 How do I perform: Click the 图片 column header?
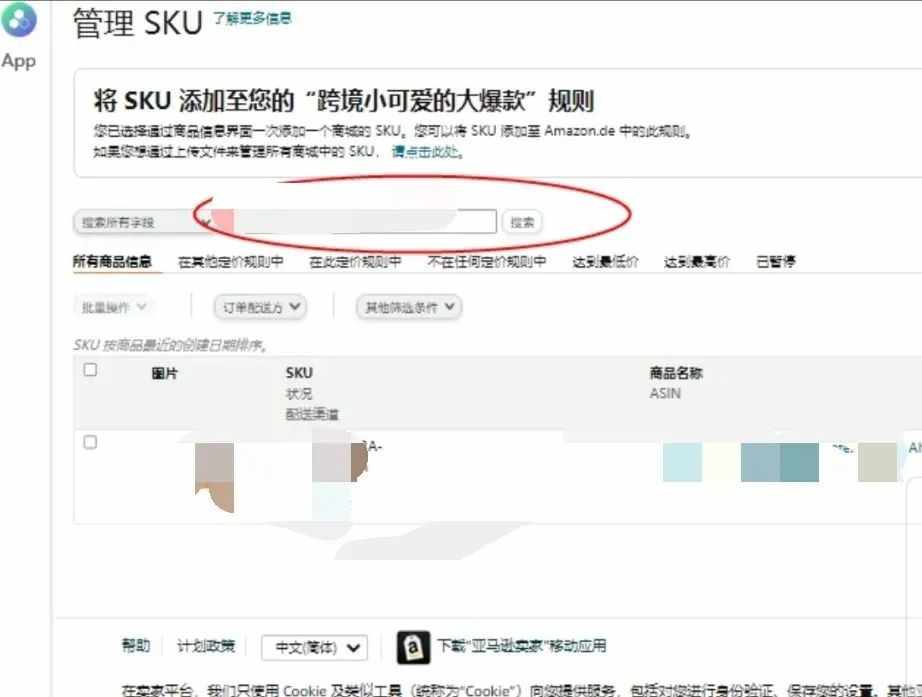164,373
